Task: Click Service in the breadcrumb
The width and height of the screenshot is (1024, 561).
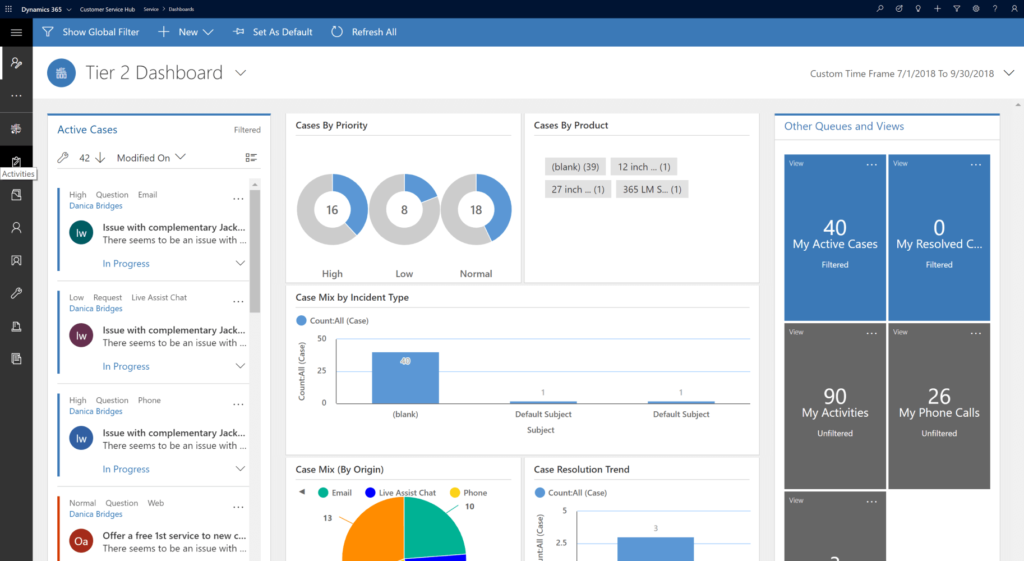Action: [x=151, y=9]
